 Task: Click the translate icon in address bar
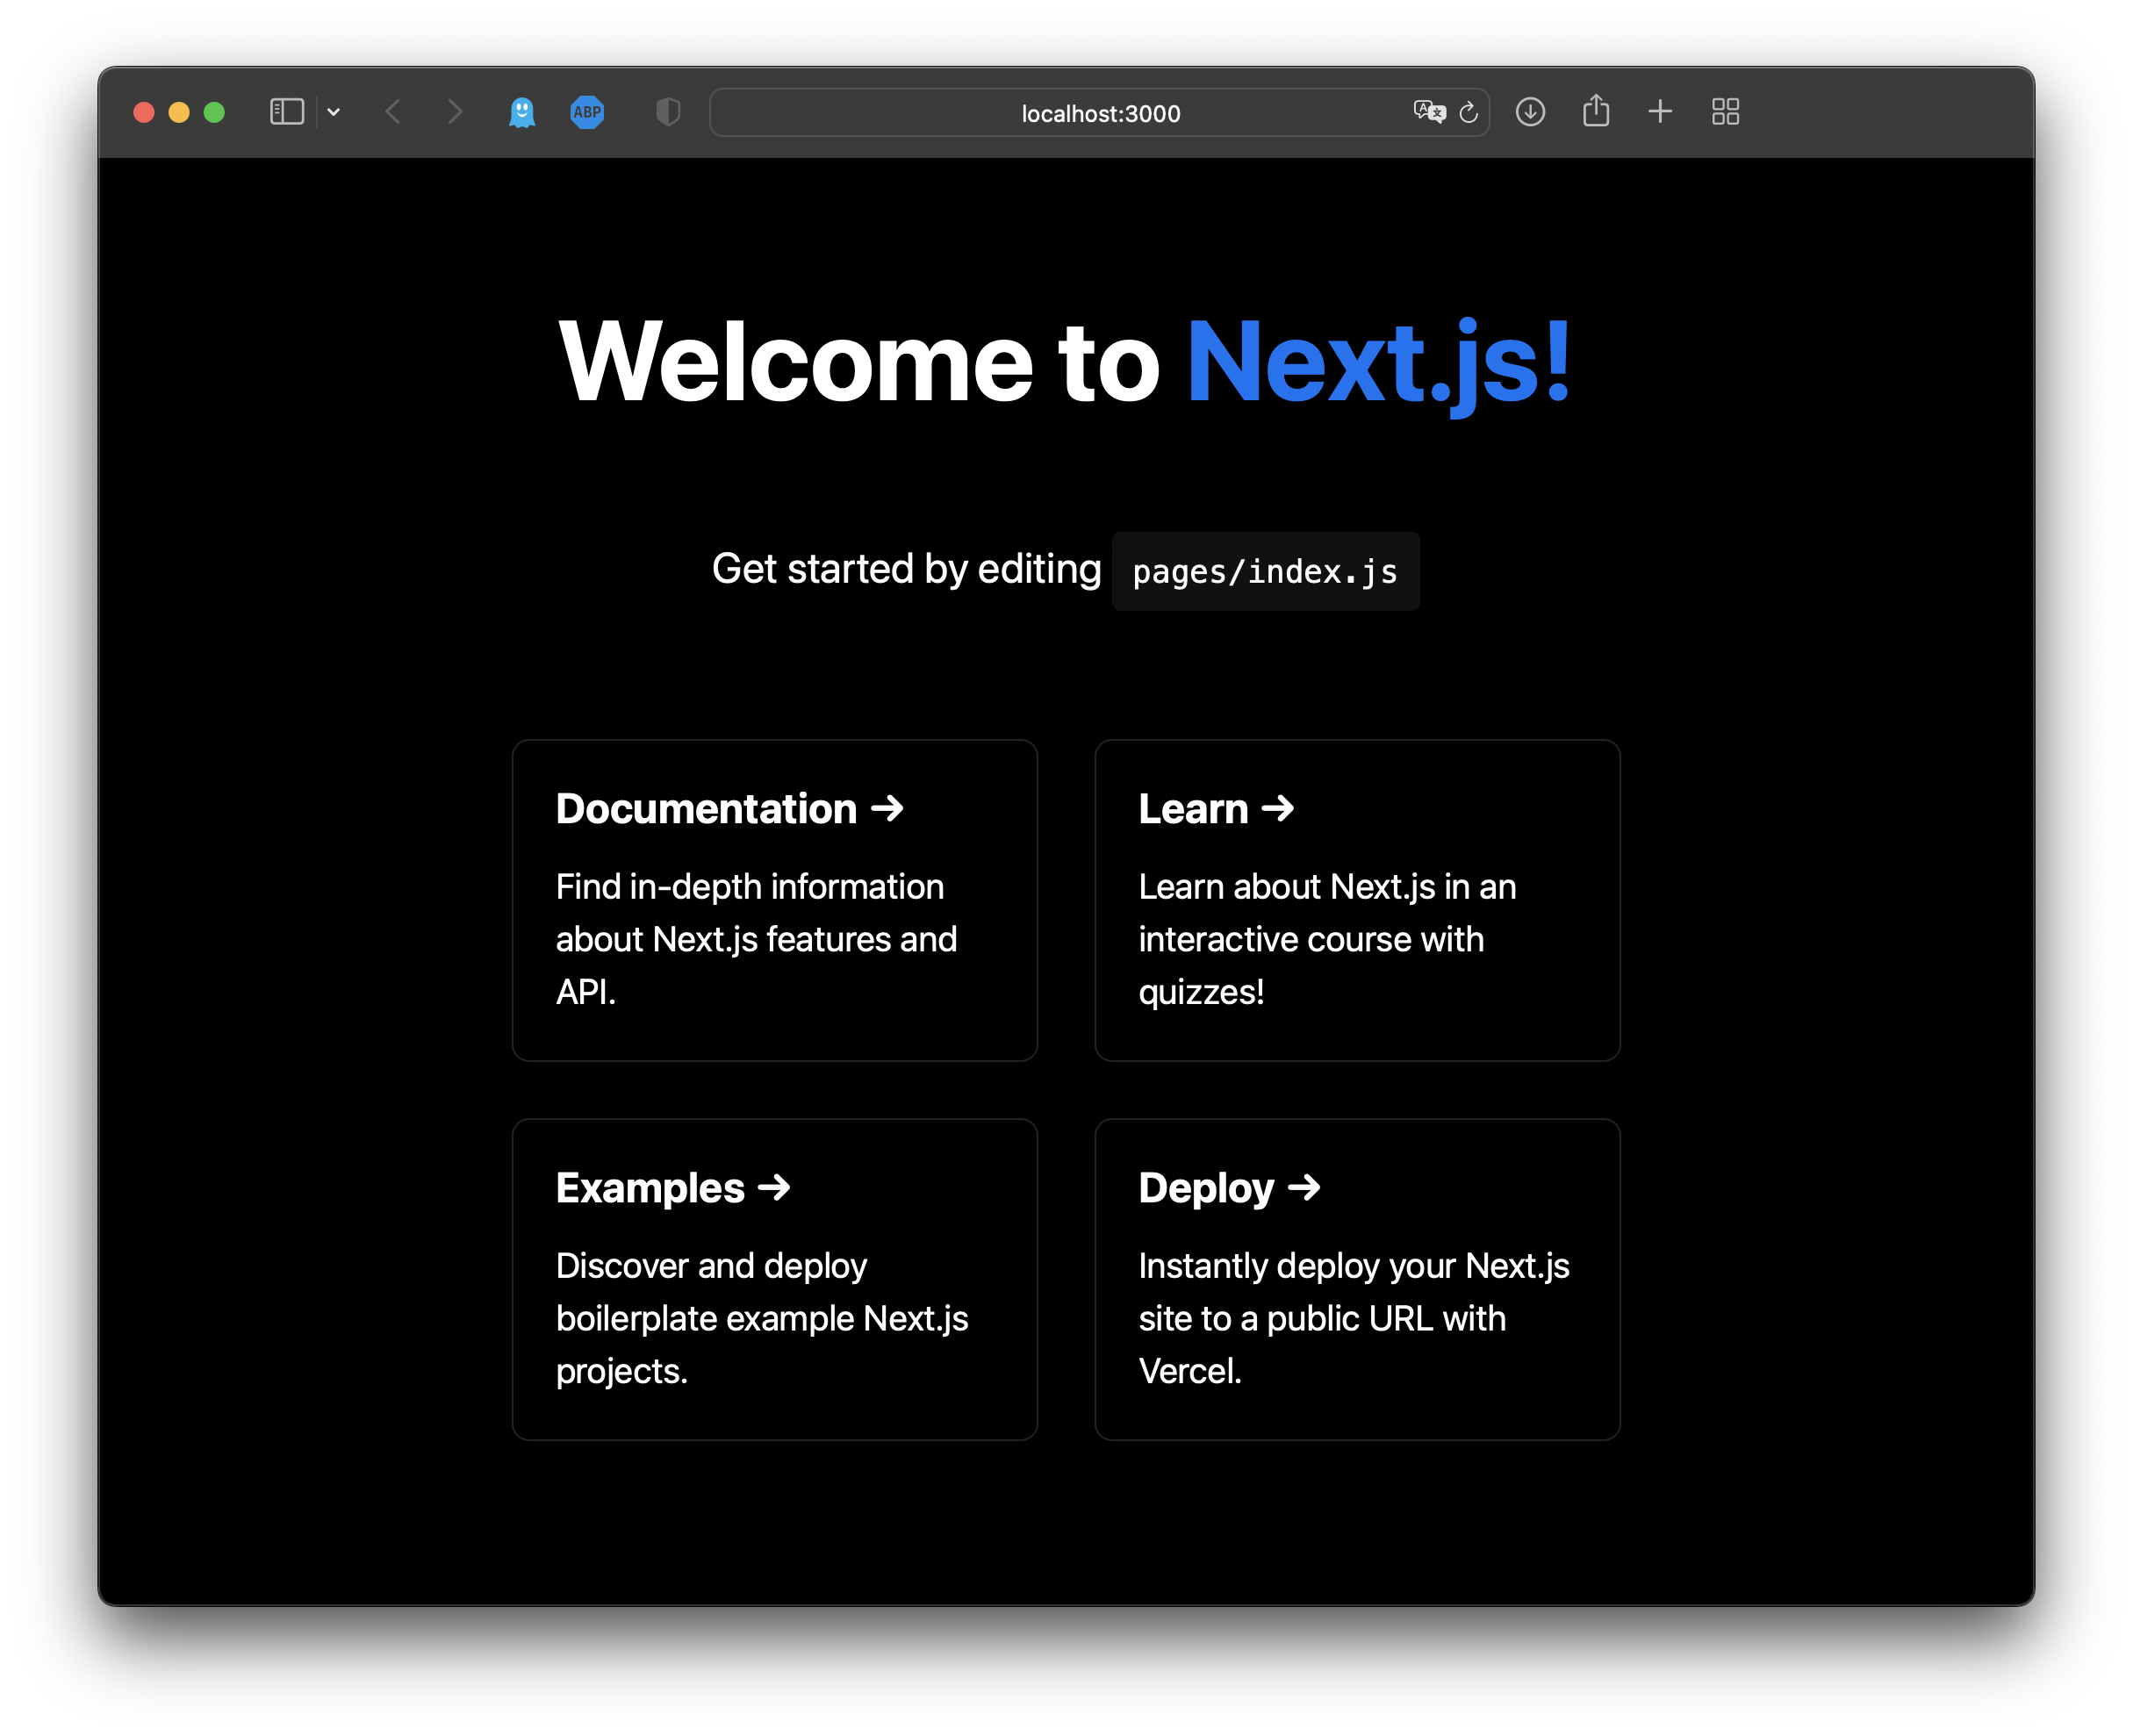click(x=1429, y=112)
